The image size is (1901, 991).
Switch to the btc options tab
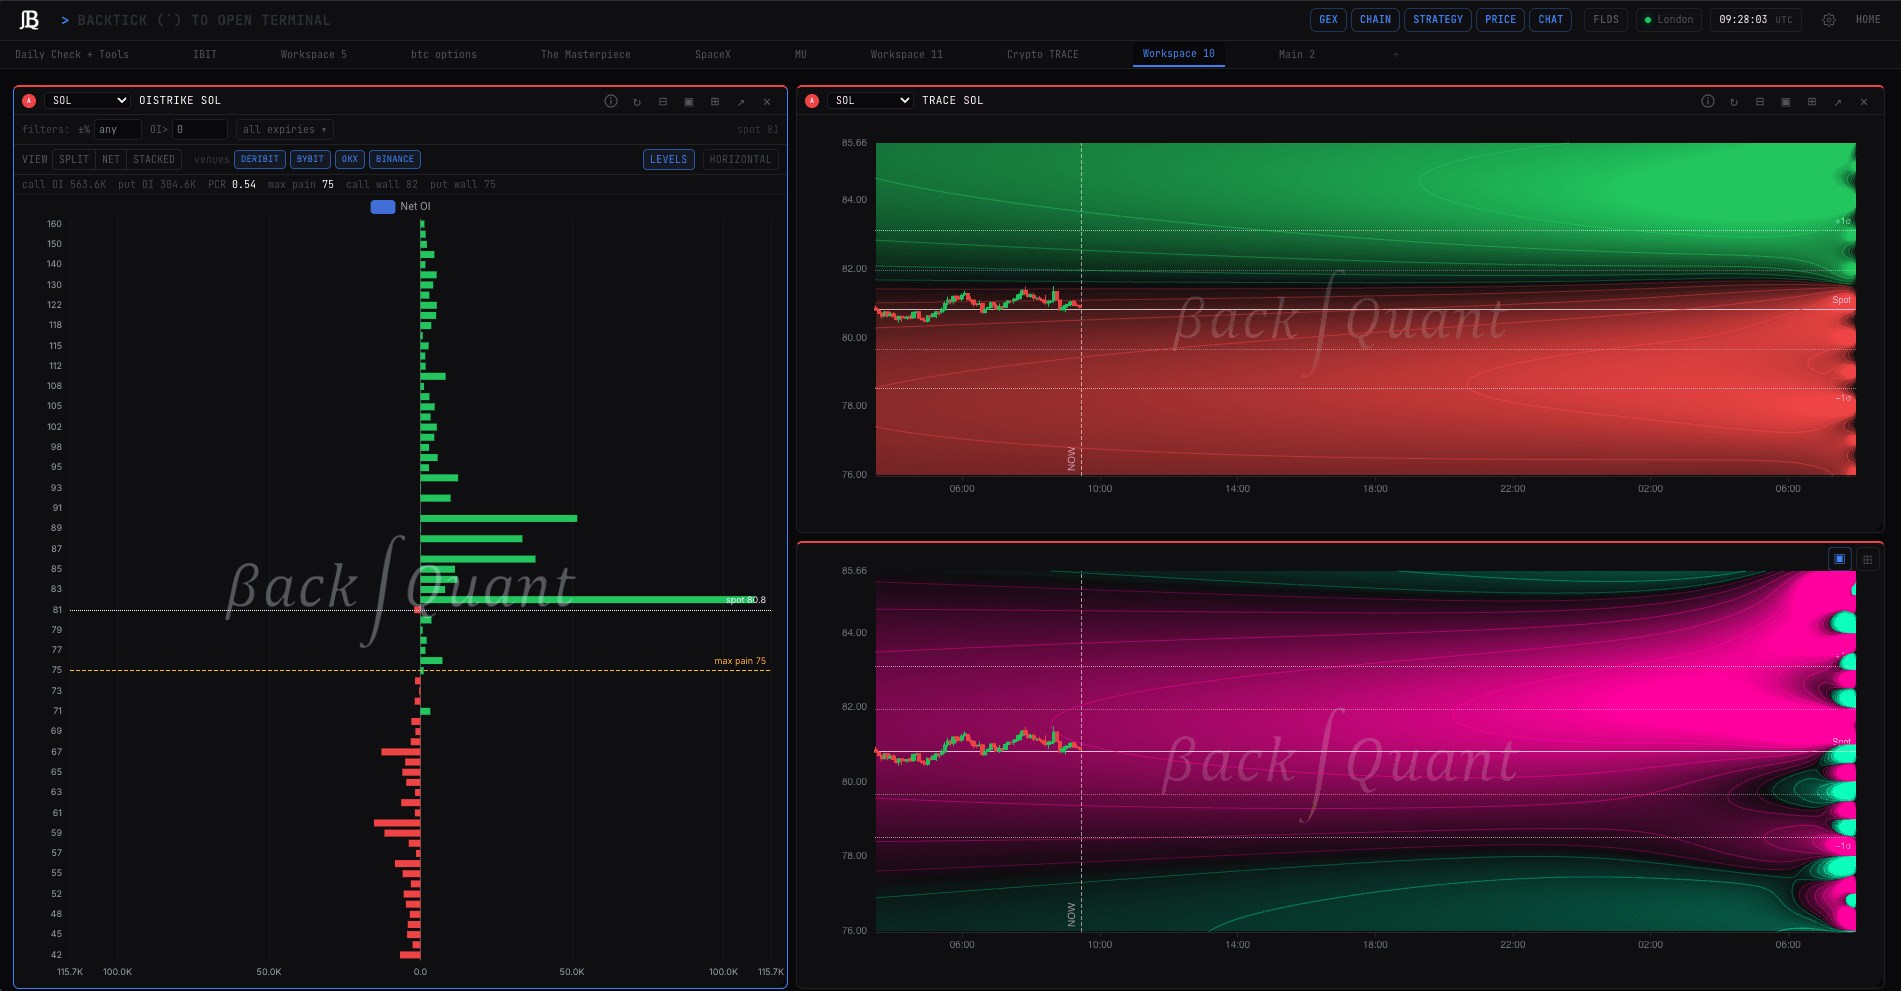[444, 54]
